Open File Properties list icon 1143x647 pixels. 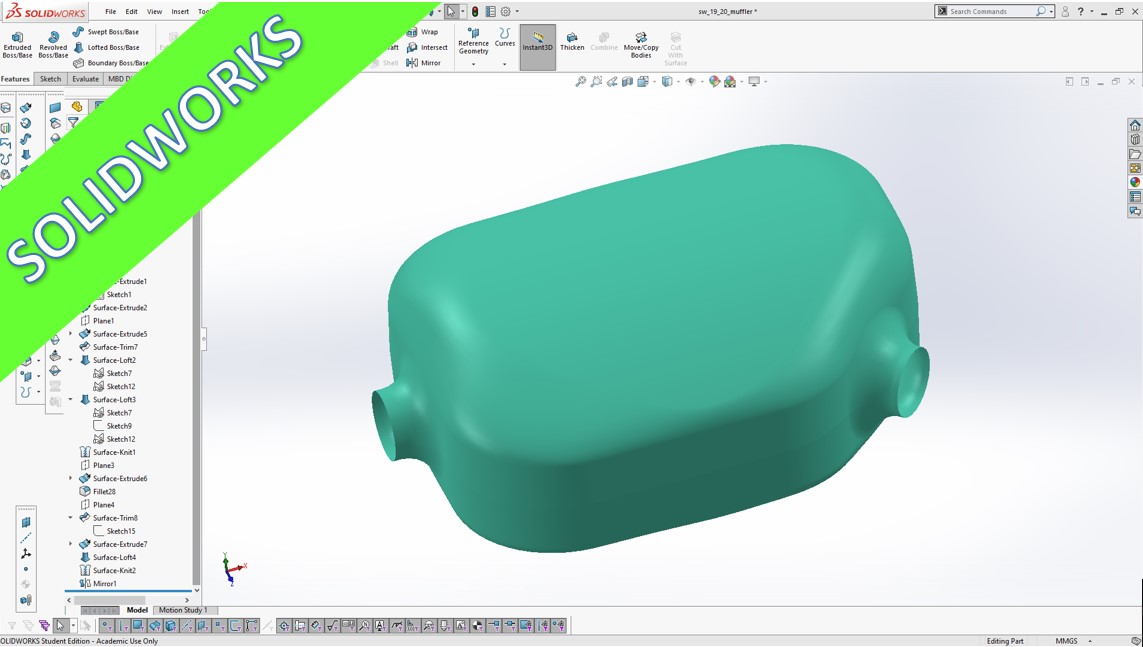(x=491, y=12)
